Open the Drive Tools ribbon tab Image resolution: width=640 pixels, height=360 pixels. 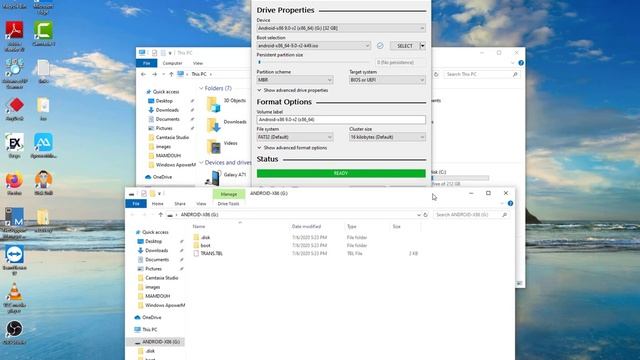click(228, 203)
